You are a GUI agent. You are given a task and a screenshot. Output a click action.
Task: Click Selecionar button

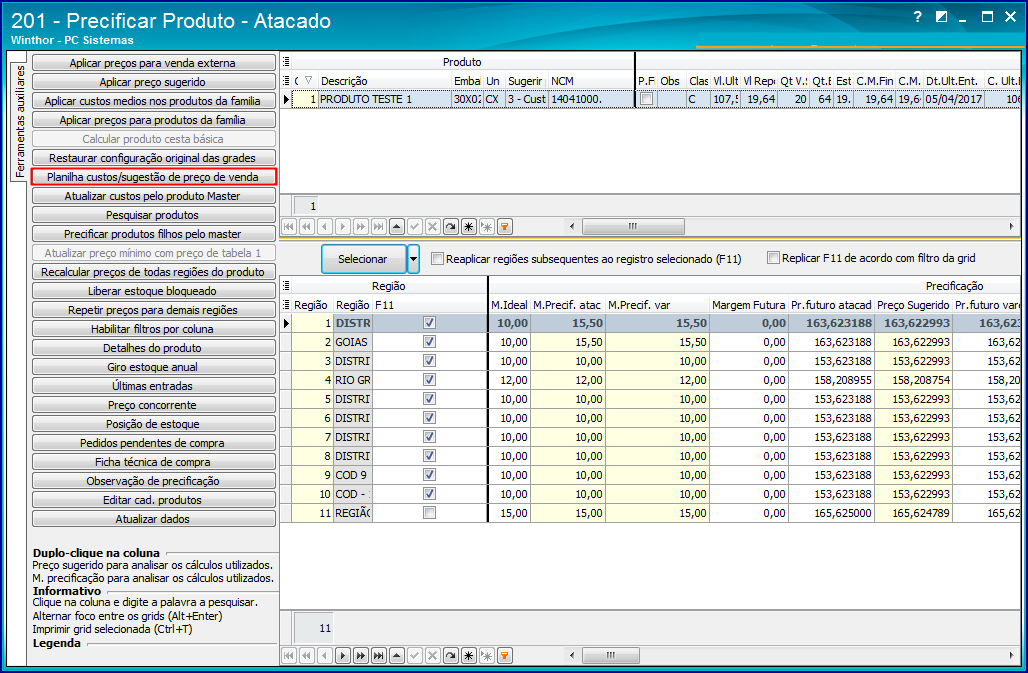click(x=363, y=259)
